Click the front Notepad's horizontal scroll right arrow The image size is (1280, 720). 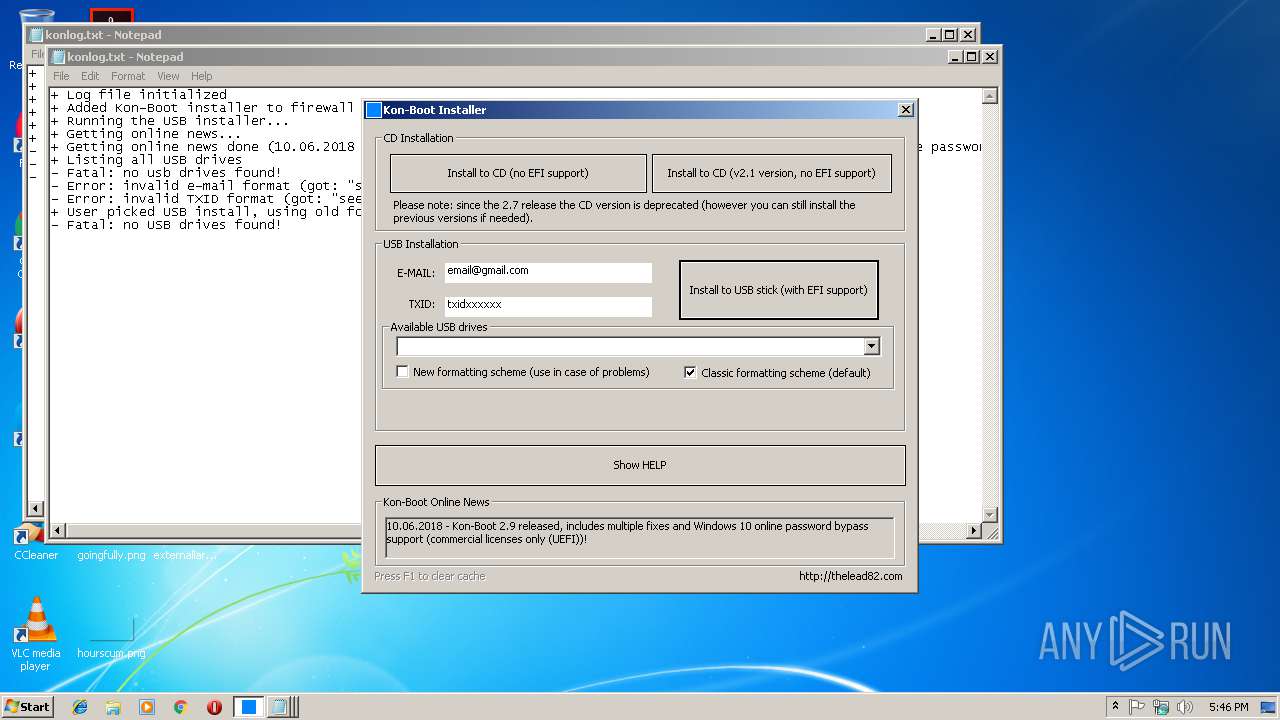point(974,531)
